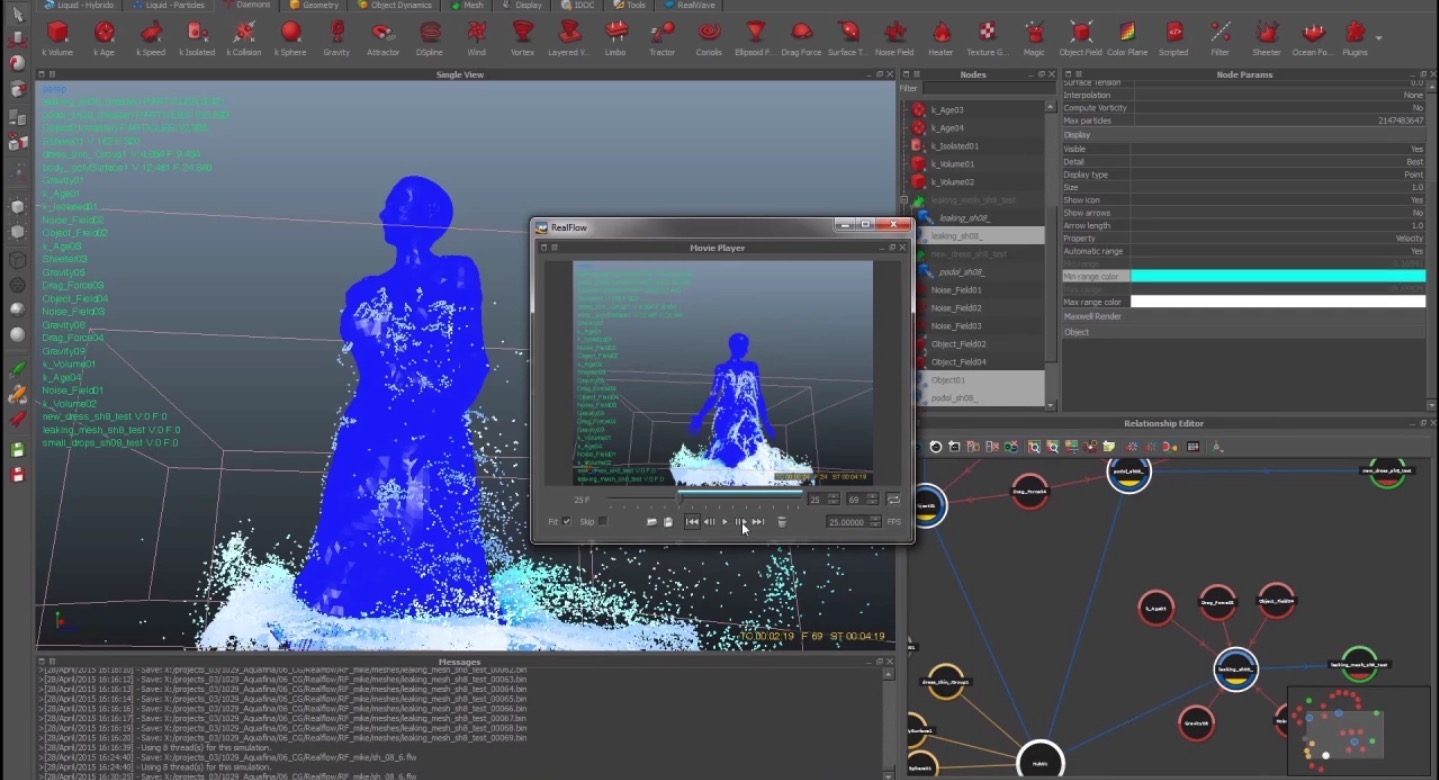Jump to first frame in Movie Player
The width and height of the screenshot is (1439, 780).
tap(692, 522)
